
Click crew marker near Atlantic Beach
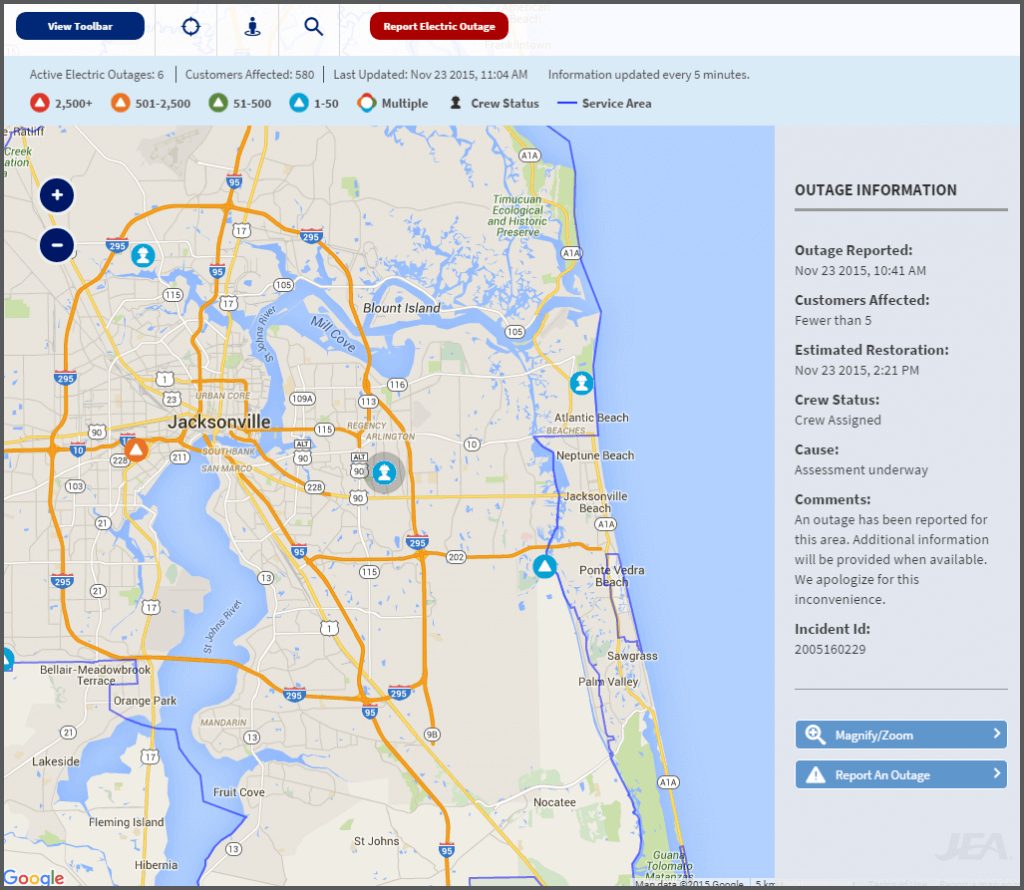pyautogui.click(x=581, y=383)
